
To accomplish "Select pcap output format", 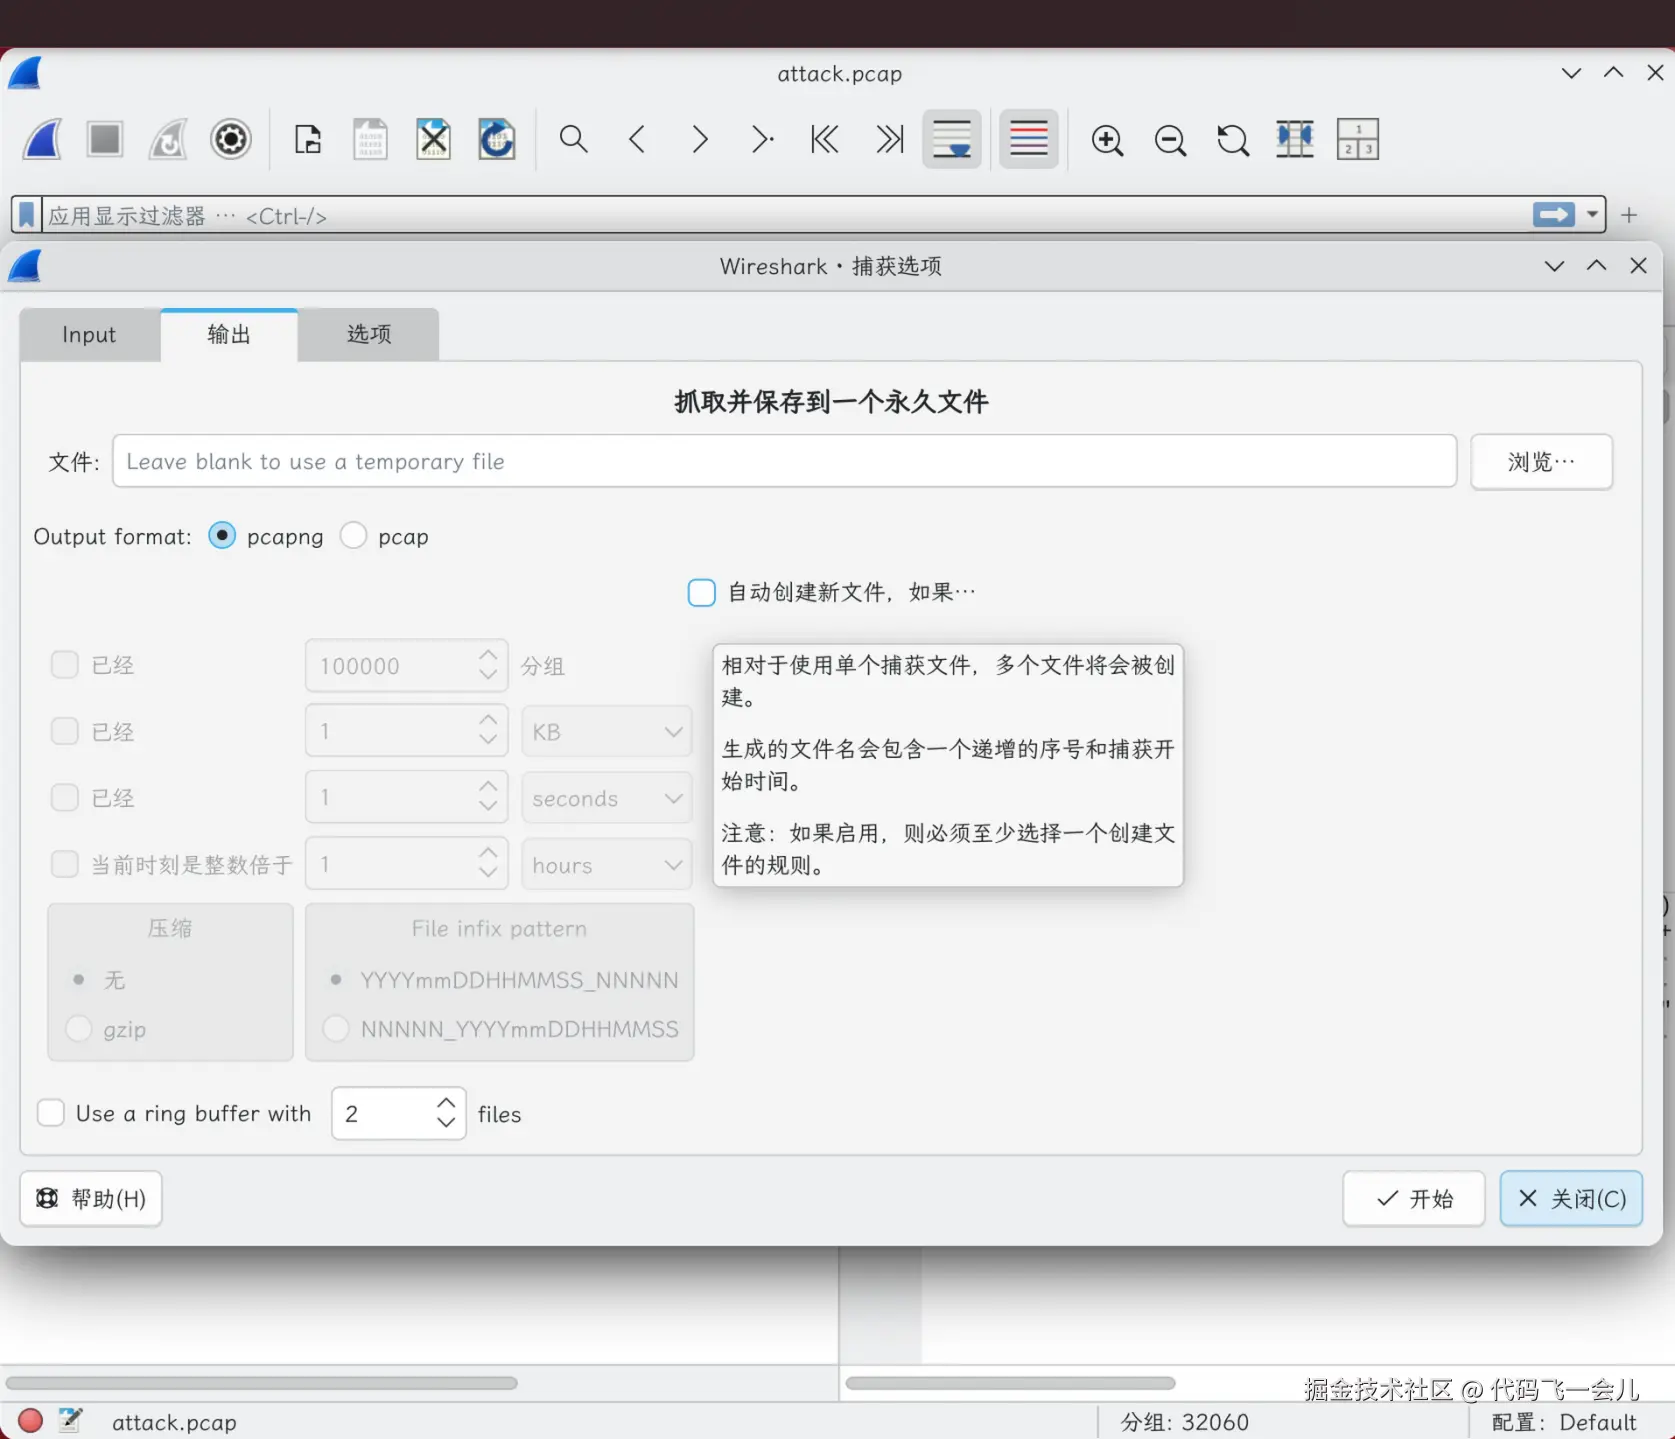I will tap(353, 536).
